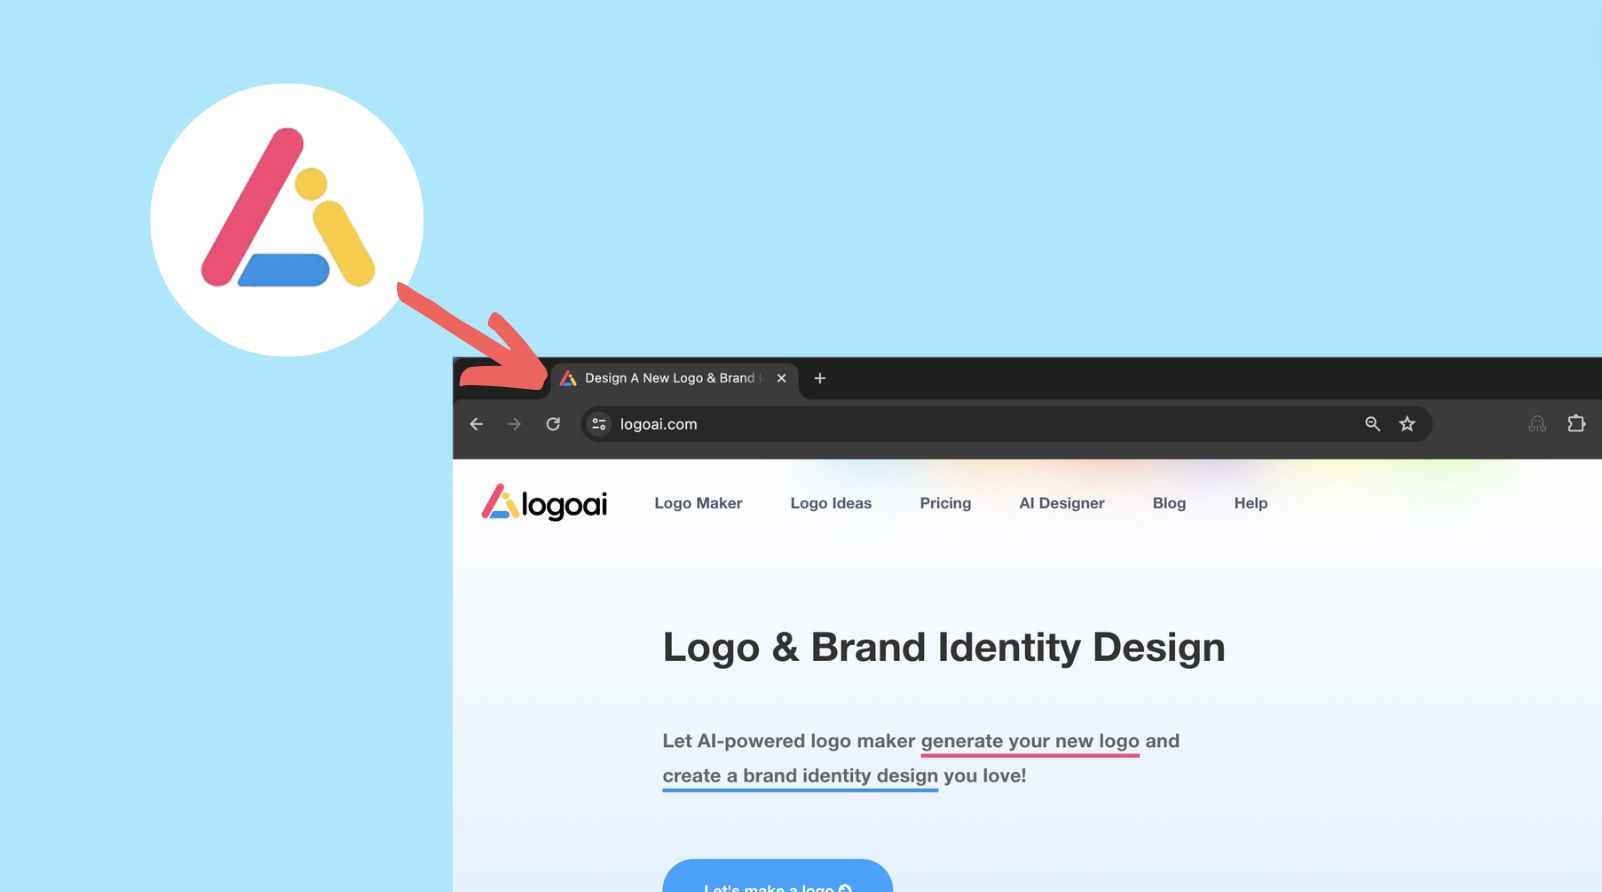Viewport: 1602px width, 892px height.
Task: Open the Blog link
Action: (x=1169, y=503)
